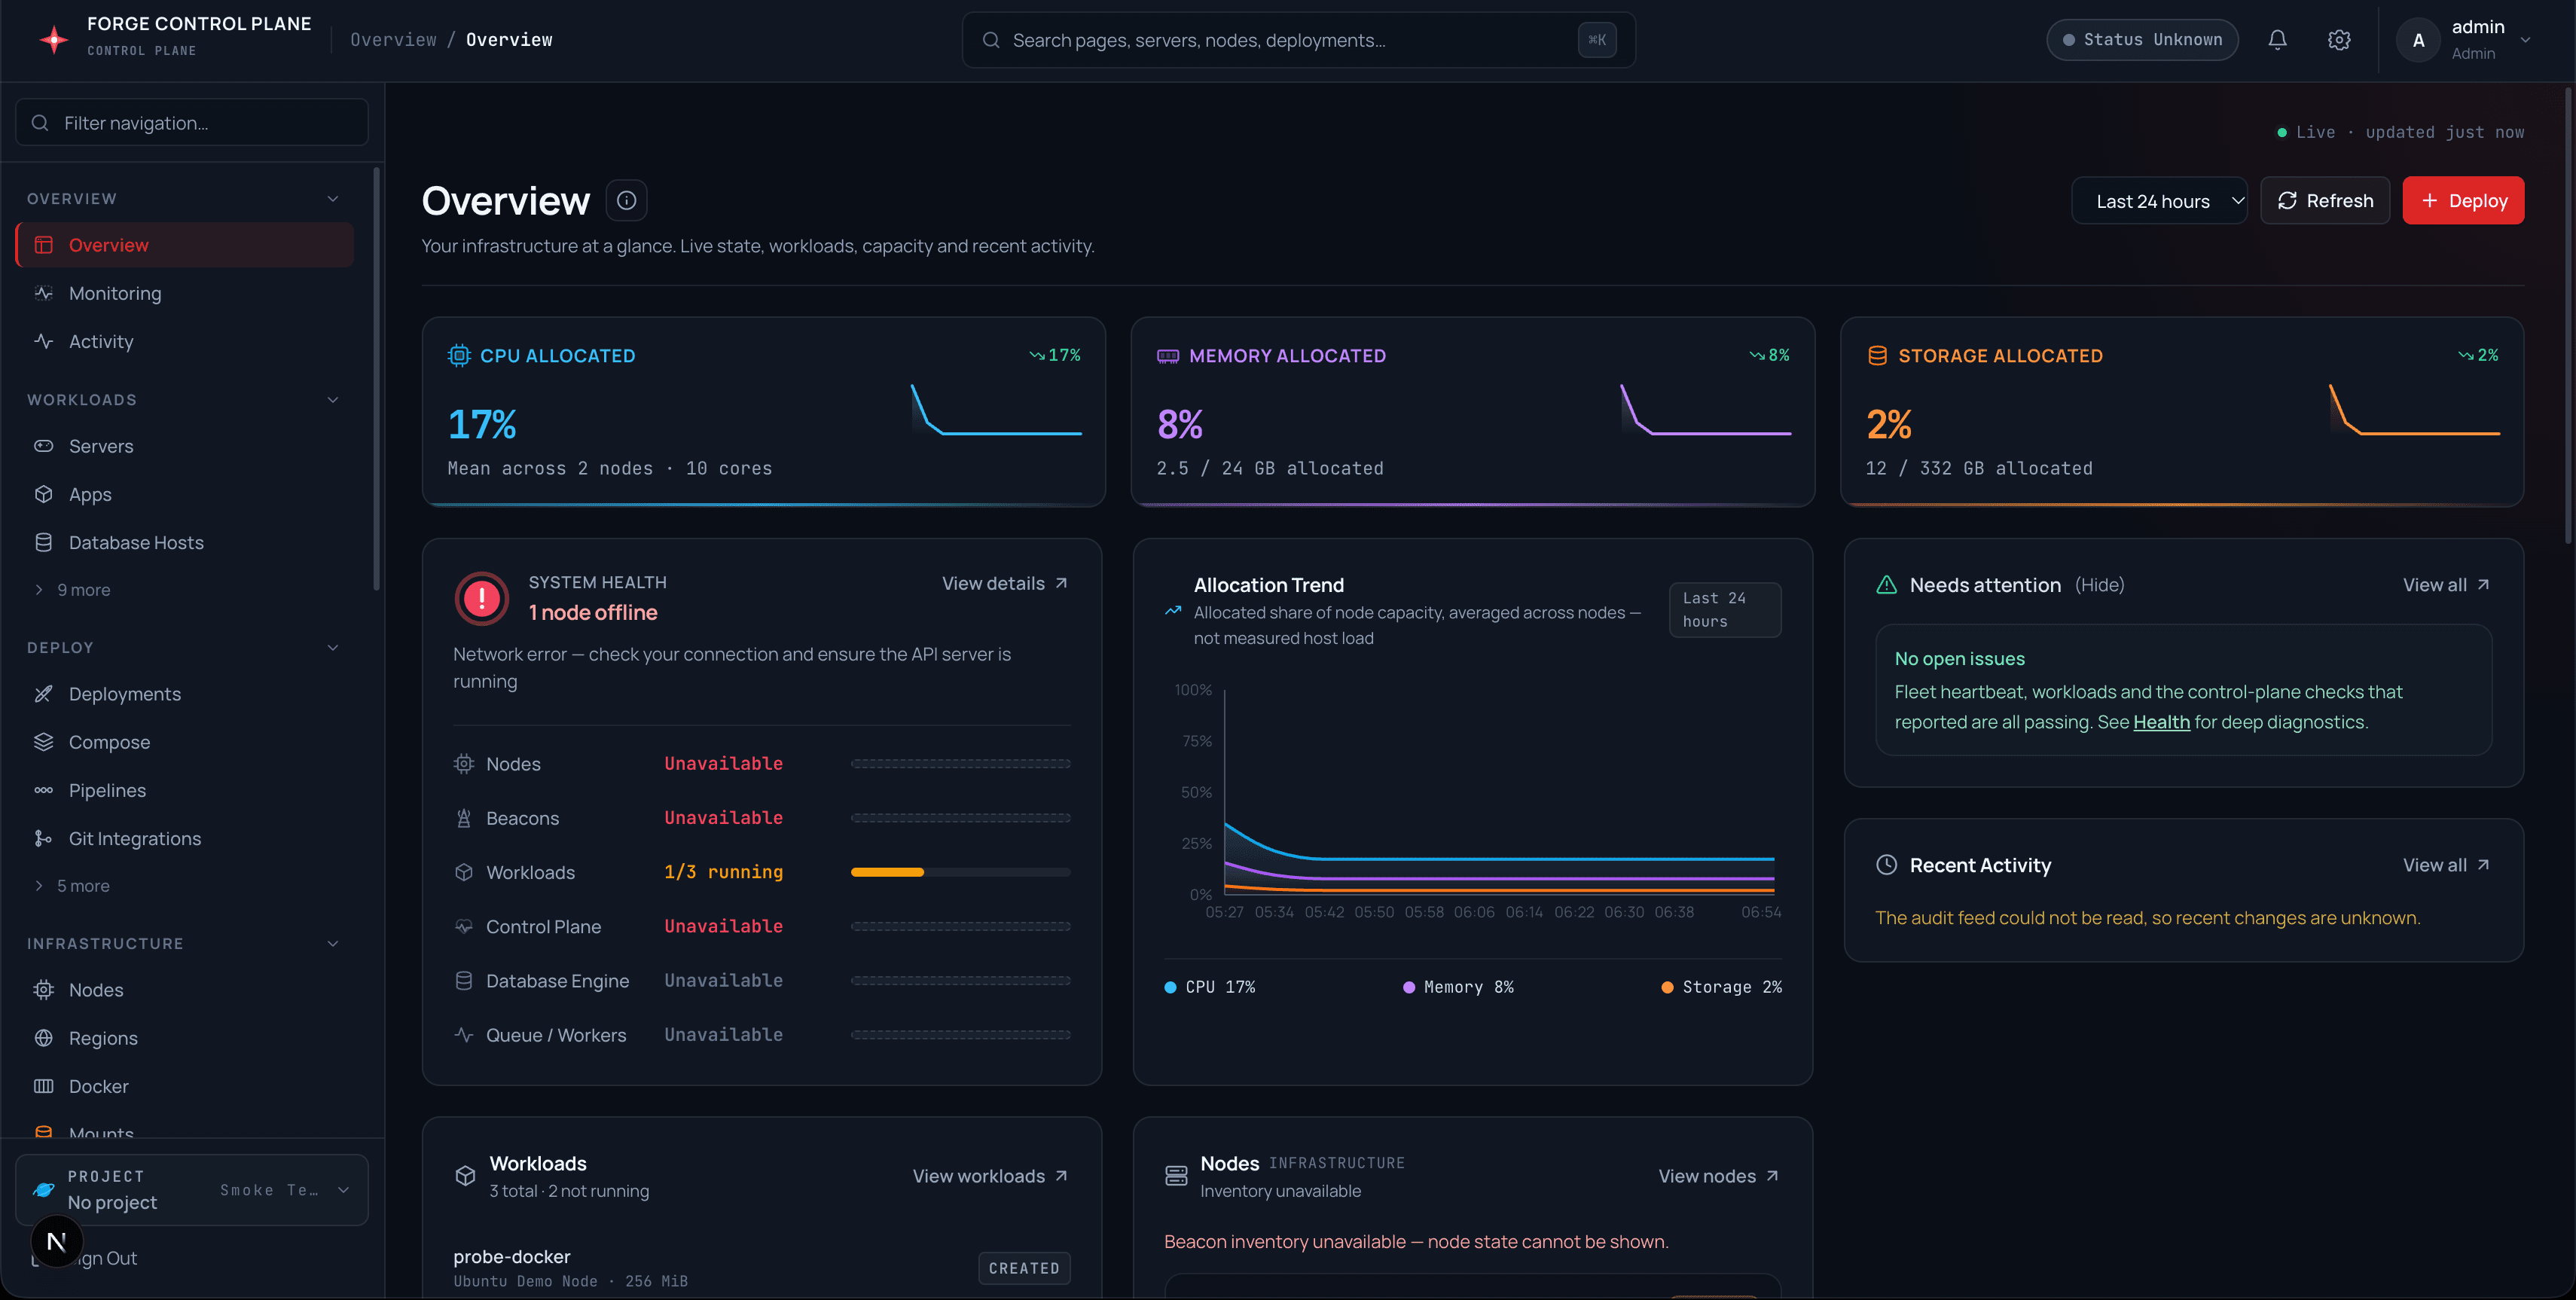Click the Forge Control Plane logo
This screenshot has height=1300, width=2576.
coord(53,39)
